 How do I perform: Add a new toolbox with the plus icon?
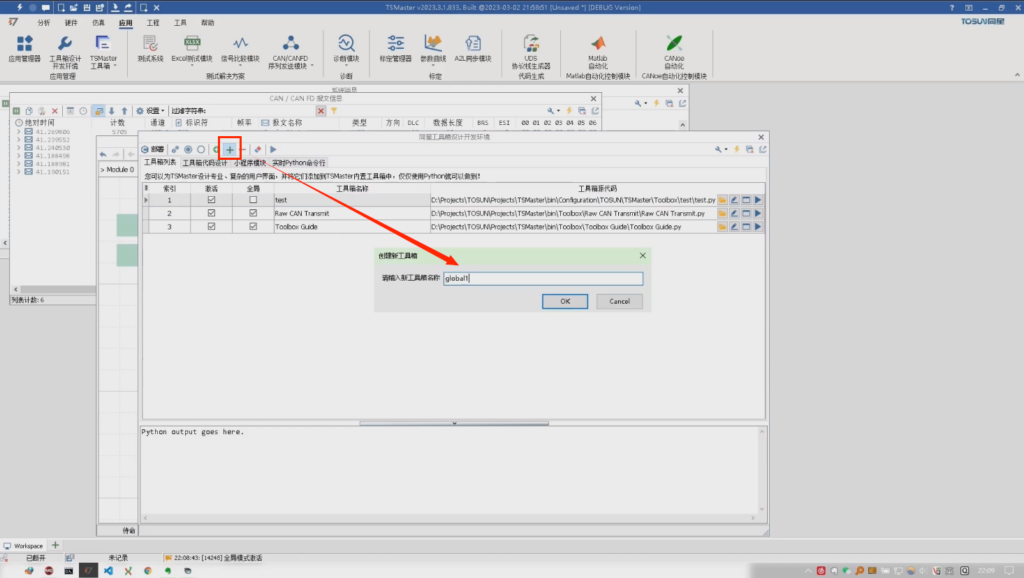click(231, 147)
